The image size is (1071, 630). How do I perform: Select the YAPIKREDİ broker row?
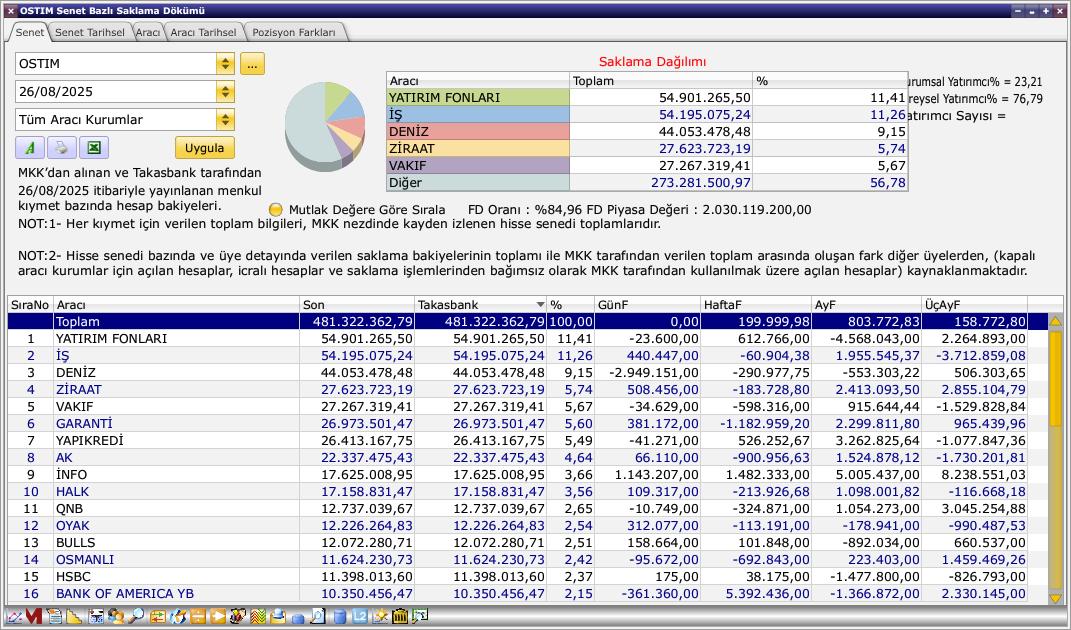527,441
